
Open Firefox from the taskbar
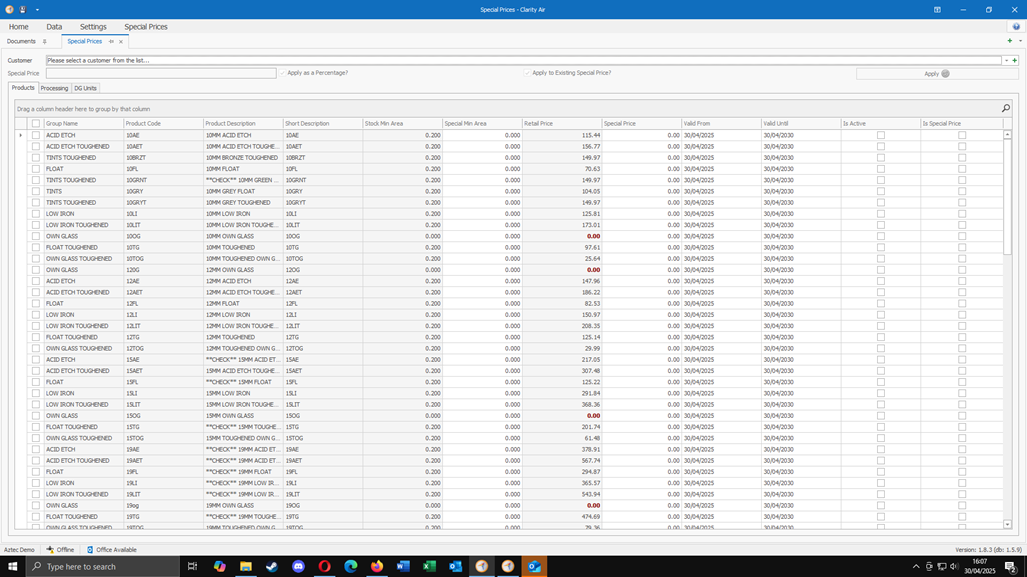(377, 567)
